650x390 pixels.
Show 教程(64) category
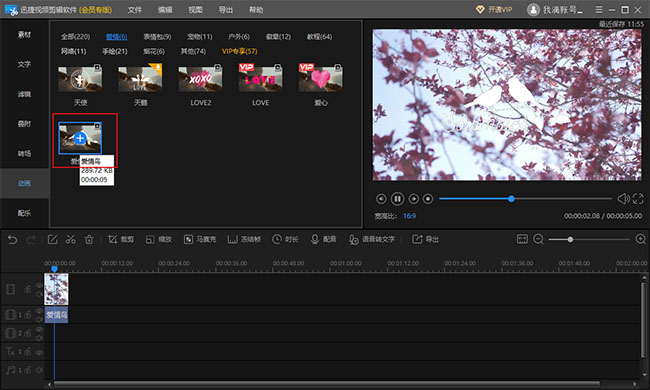point(319,36)
